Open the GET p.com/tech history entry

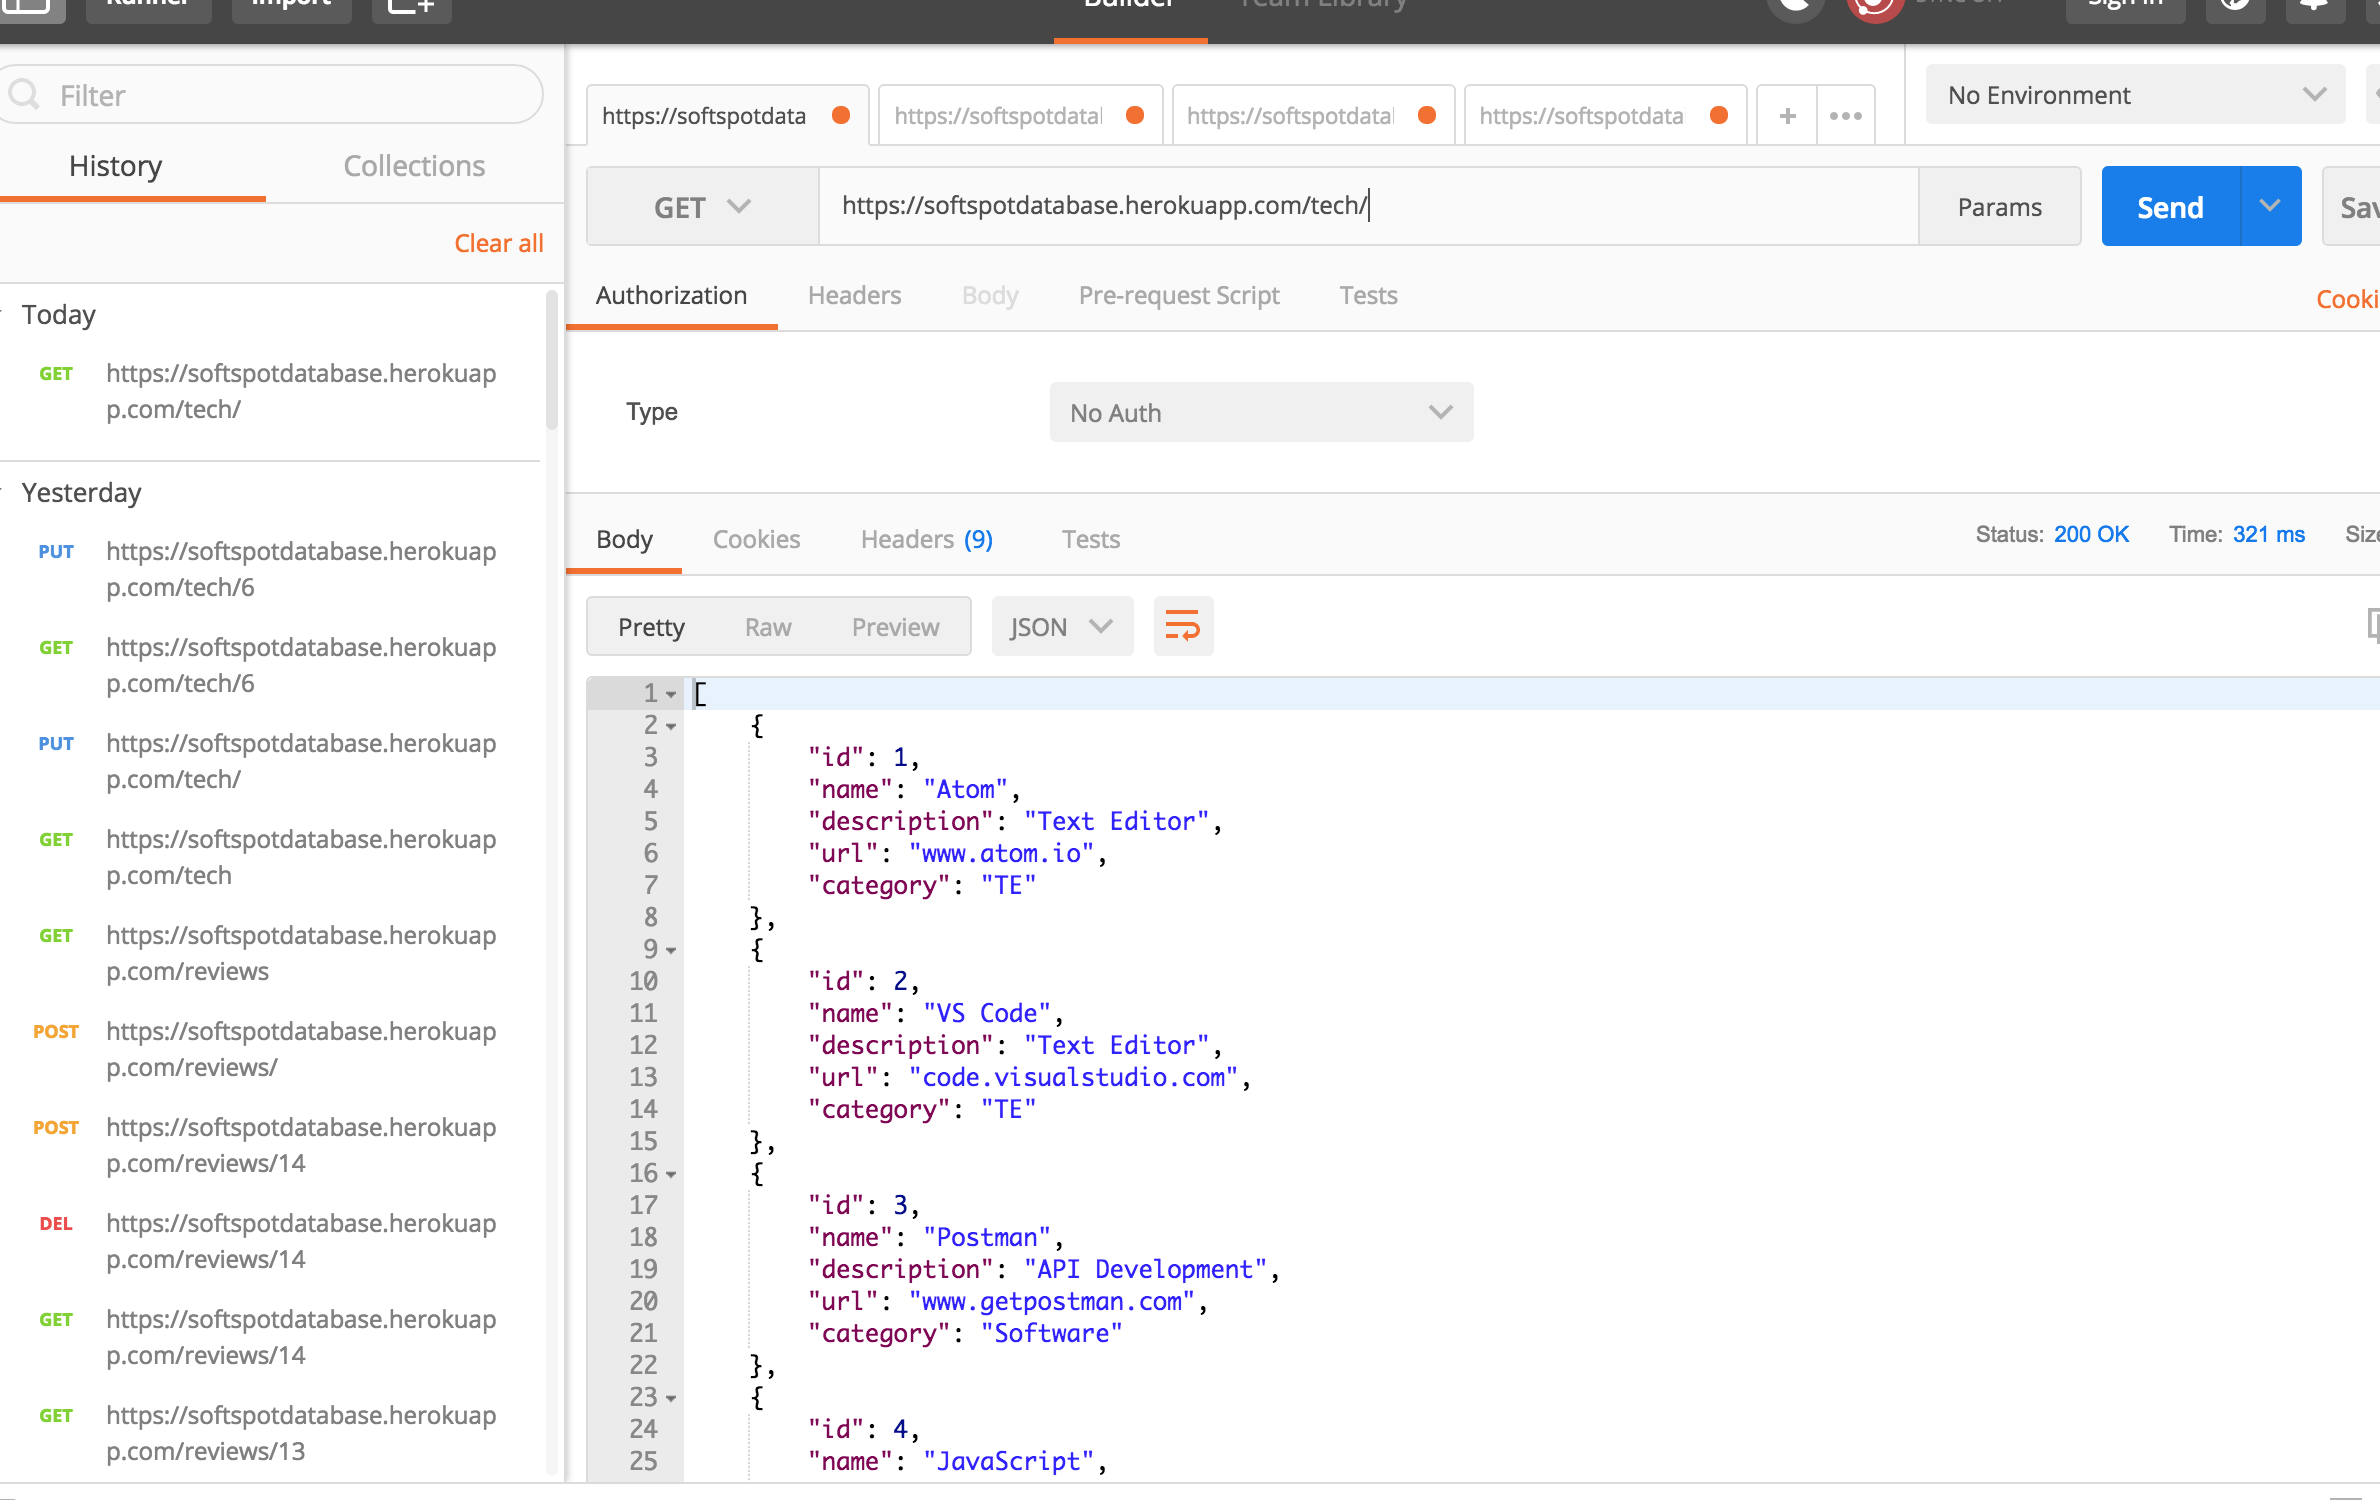click(x=270, y=857)
